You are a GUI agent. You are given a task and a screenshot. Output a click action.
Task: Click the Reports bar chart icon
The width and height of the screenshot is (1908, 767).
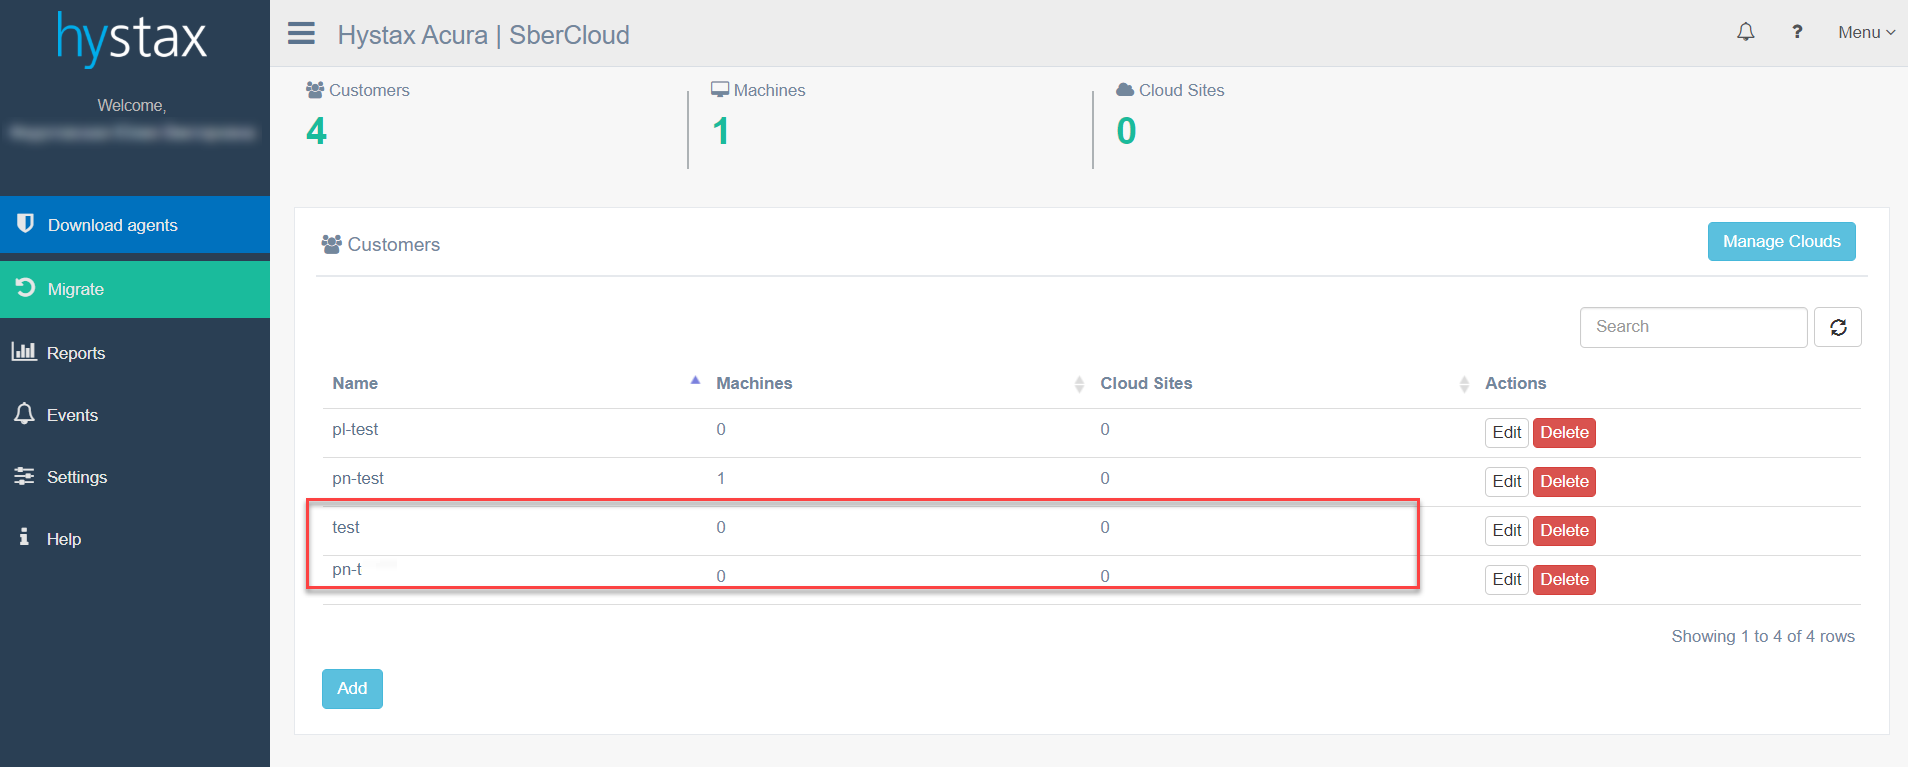tap(24, 351)
